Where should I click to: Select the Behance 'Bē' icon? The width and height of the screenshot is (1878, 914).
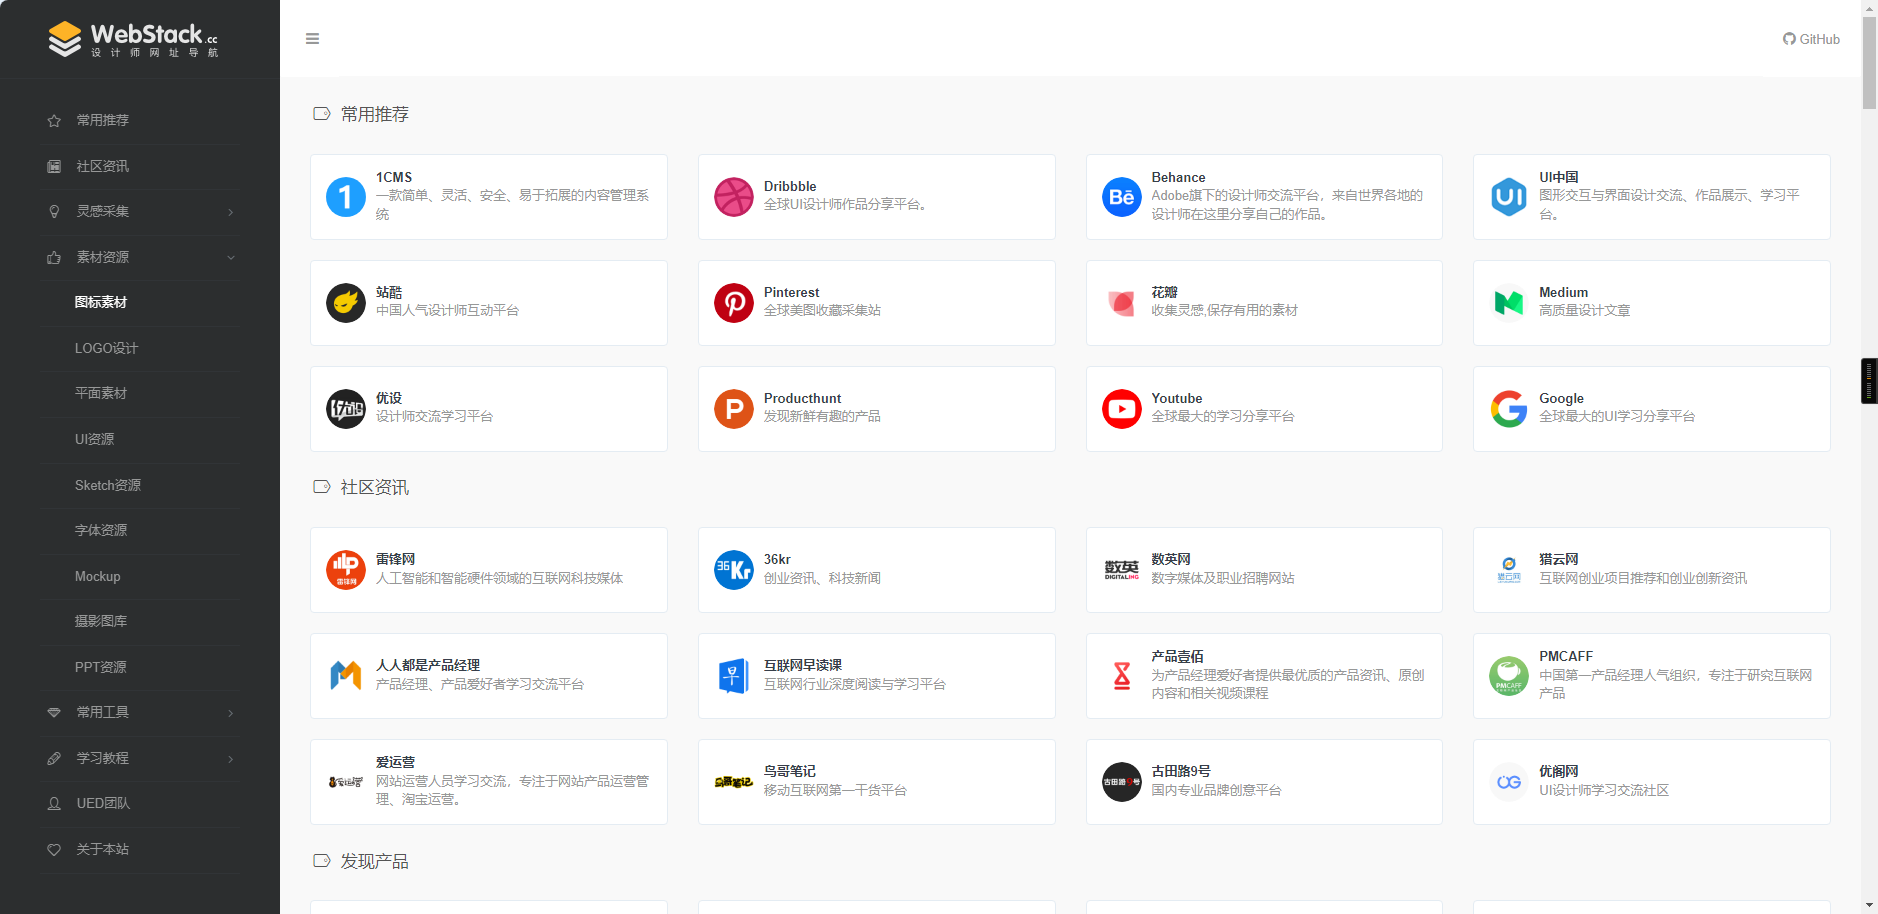1121,197
